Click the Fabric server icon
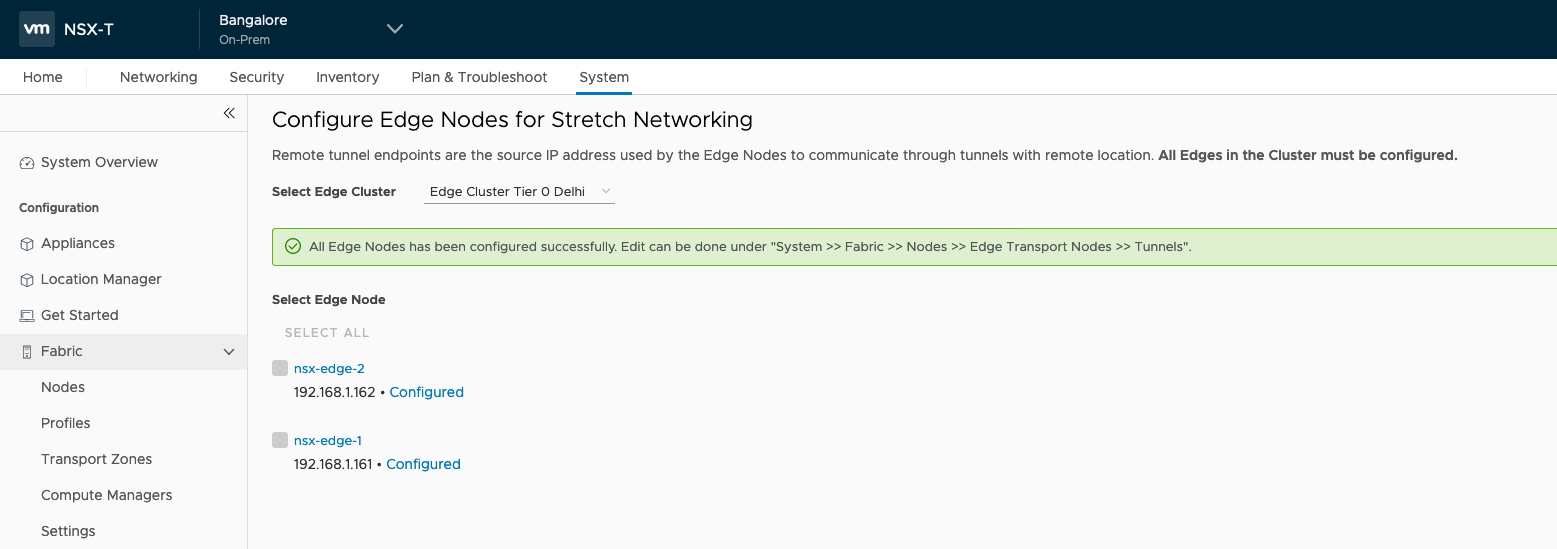 [27, 352]
